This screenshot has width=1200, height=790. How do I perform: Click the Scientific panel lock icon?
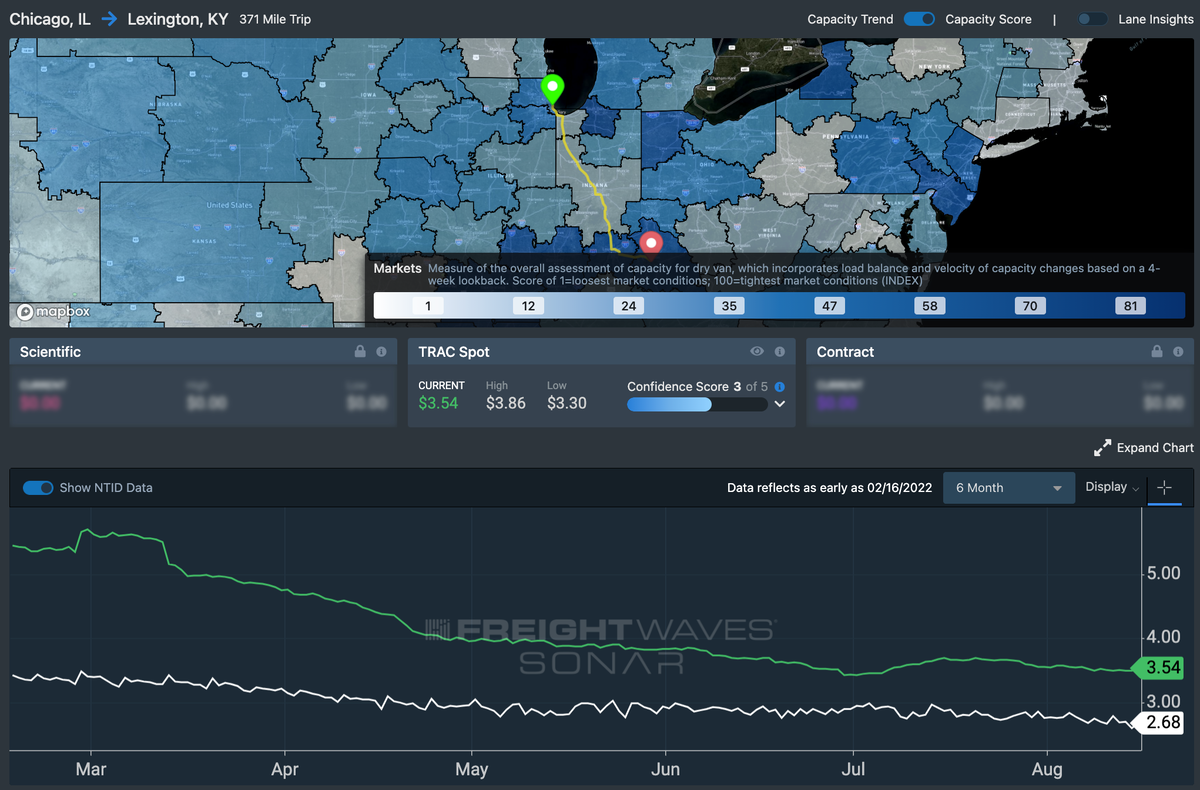coord(360,352)
